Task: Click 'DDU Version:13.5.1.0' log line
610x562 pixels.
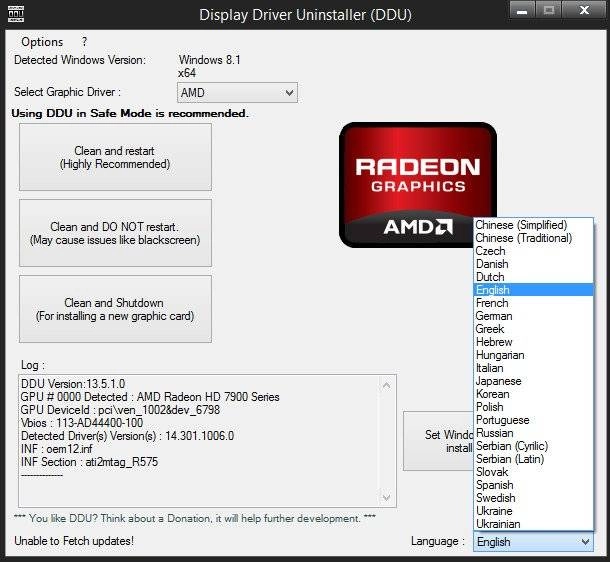Action: pos(73,384)
